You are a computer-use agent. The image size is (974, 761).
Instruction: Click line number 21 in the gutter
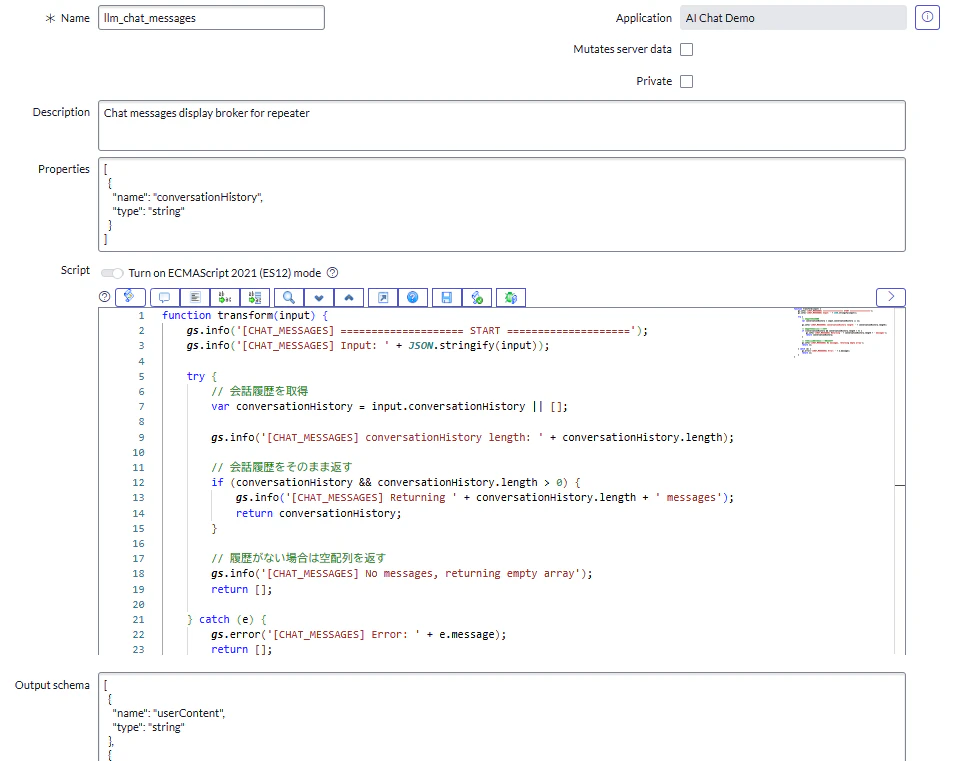(x=138, y=619)
